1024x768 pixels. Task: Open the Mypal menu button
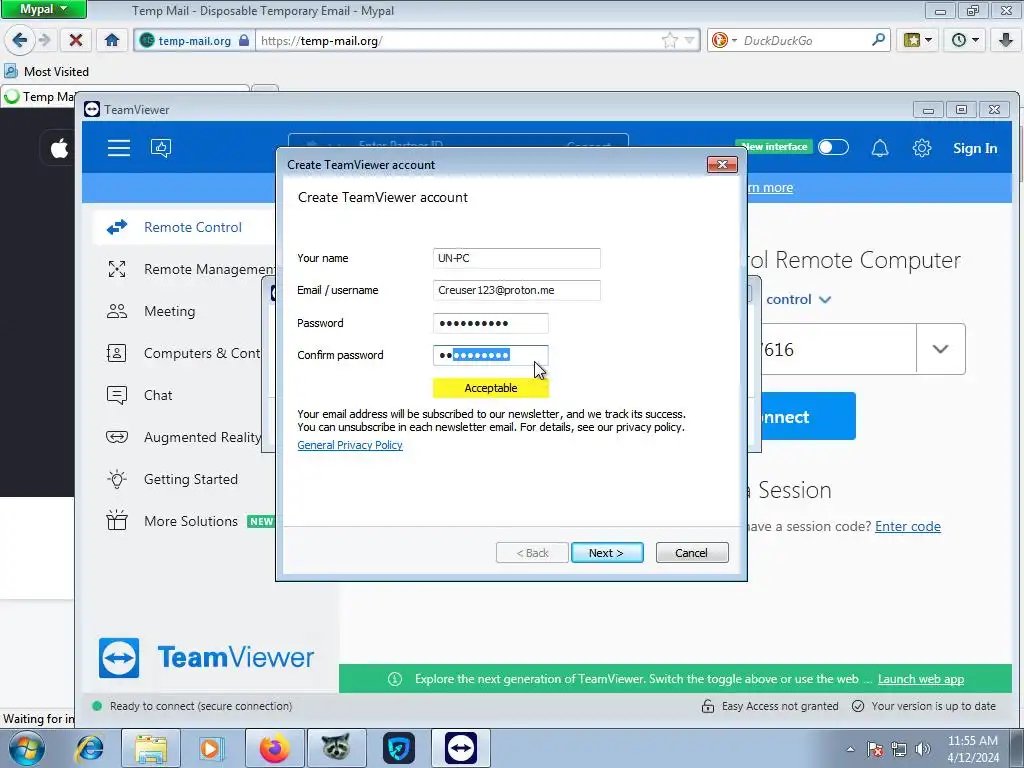[x=43, y=9]
